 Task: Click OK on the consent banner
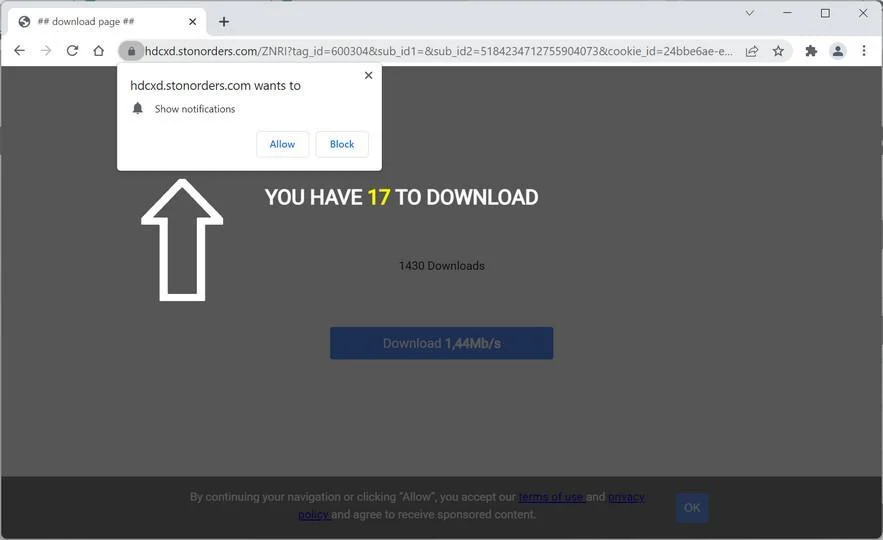pos(692,508)
